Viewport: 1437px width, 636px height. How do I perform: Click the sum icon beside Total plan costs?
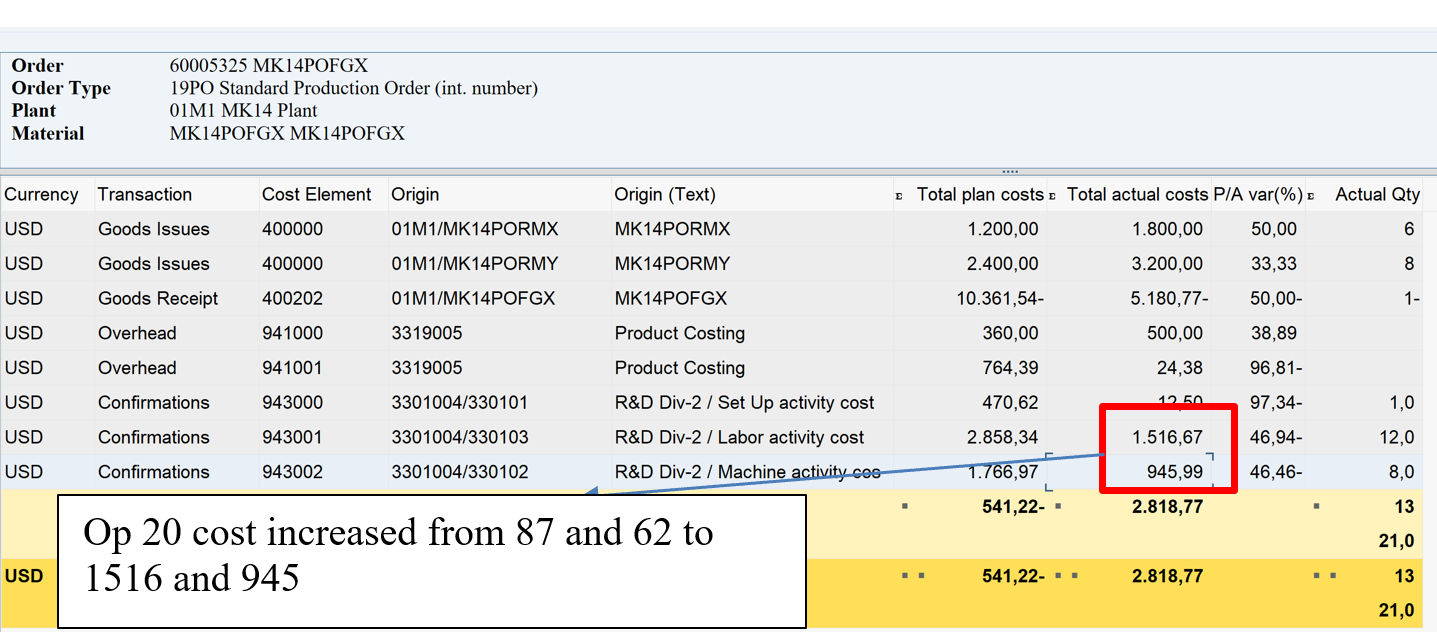coord(899,196)
